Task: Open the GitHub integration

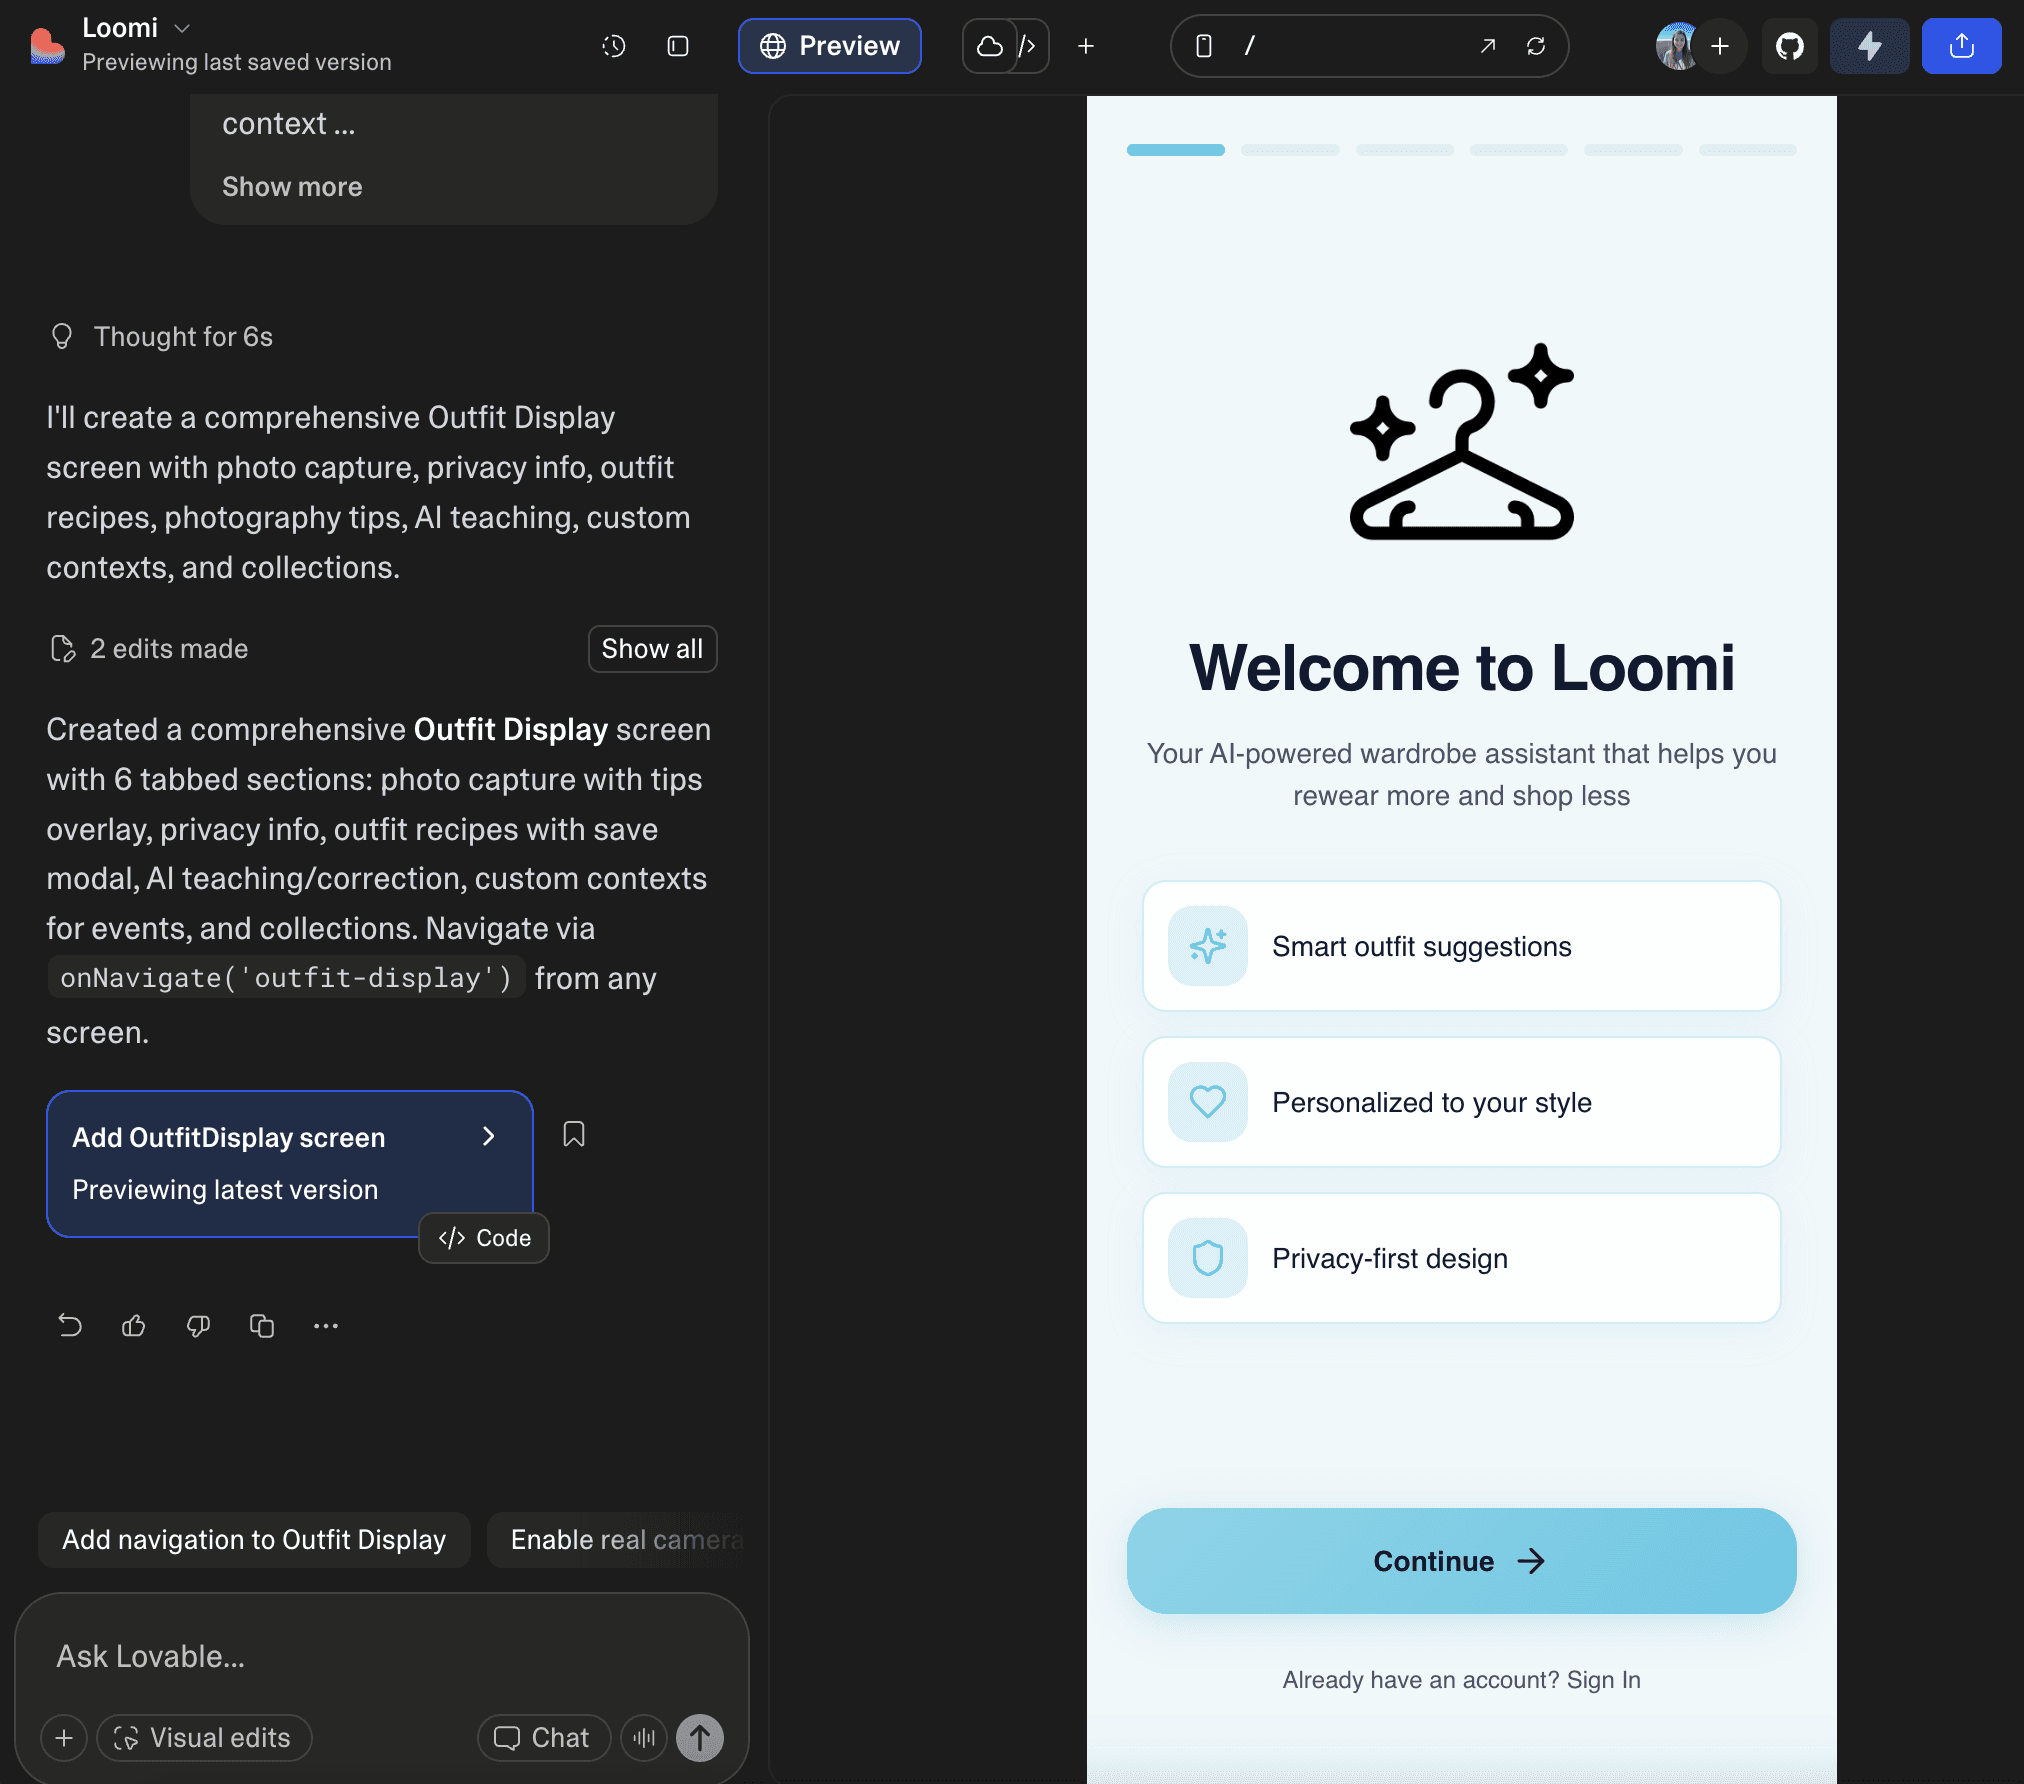Action: tap(1789, 46)
